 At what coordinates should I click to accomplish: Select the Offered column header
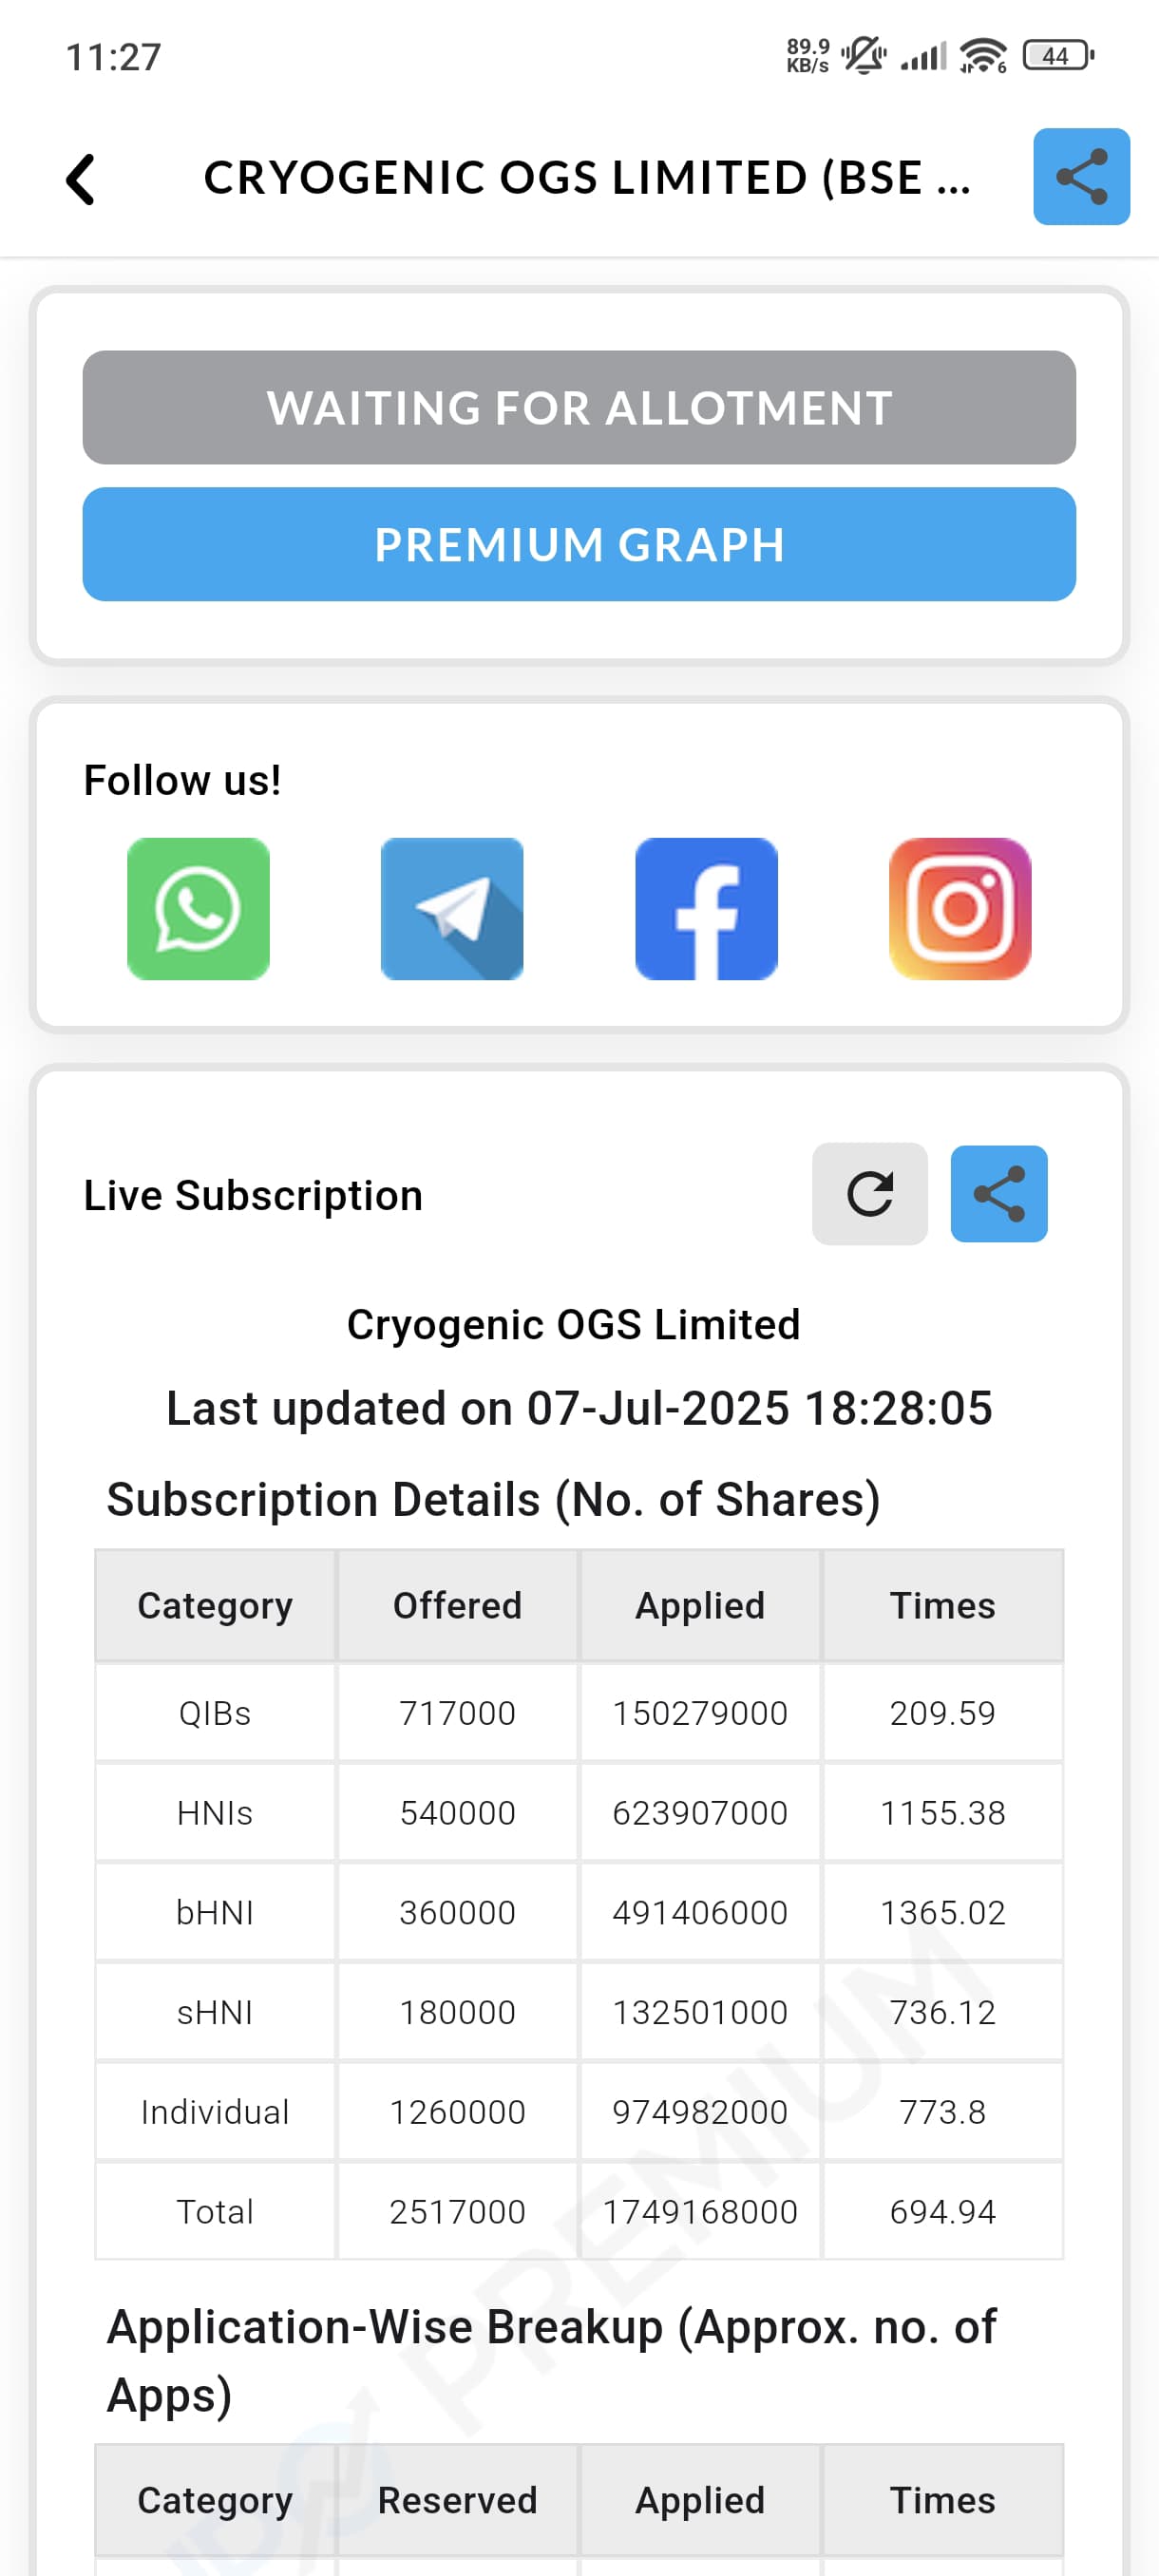tap(457, 1606)
